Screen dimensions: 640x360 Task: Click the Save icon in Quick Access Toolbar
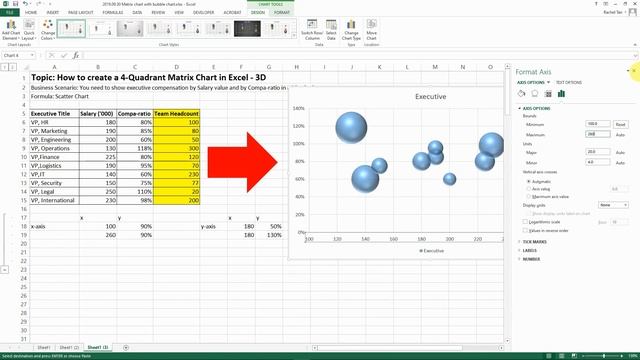click(15, 4)
